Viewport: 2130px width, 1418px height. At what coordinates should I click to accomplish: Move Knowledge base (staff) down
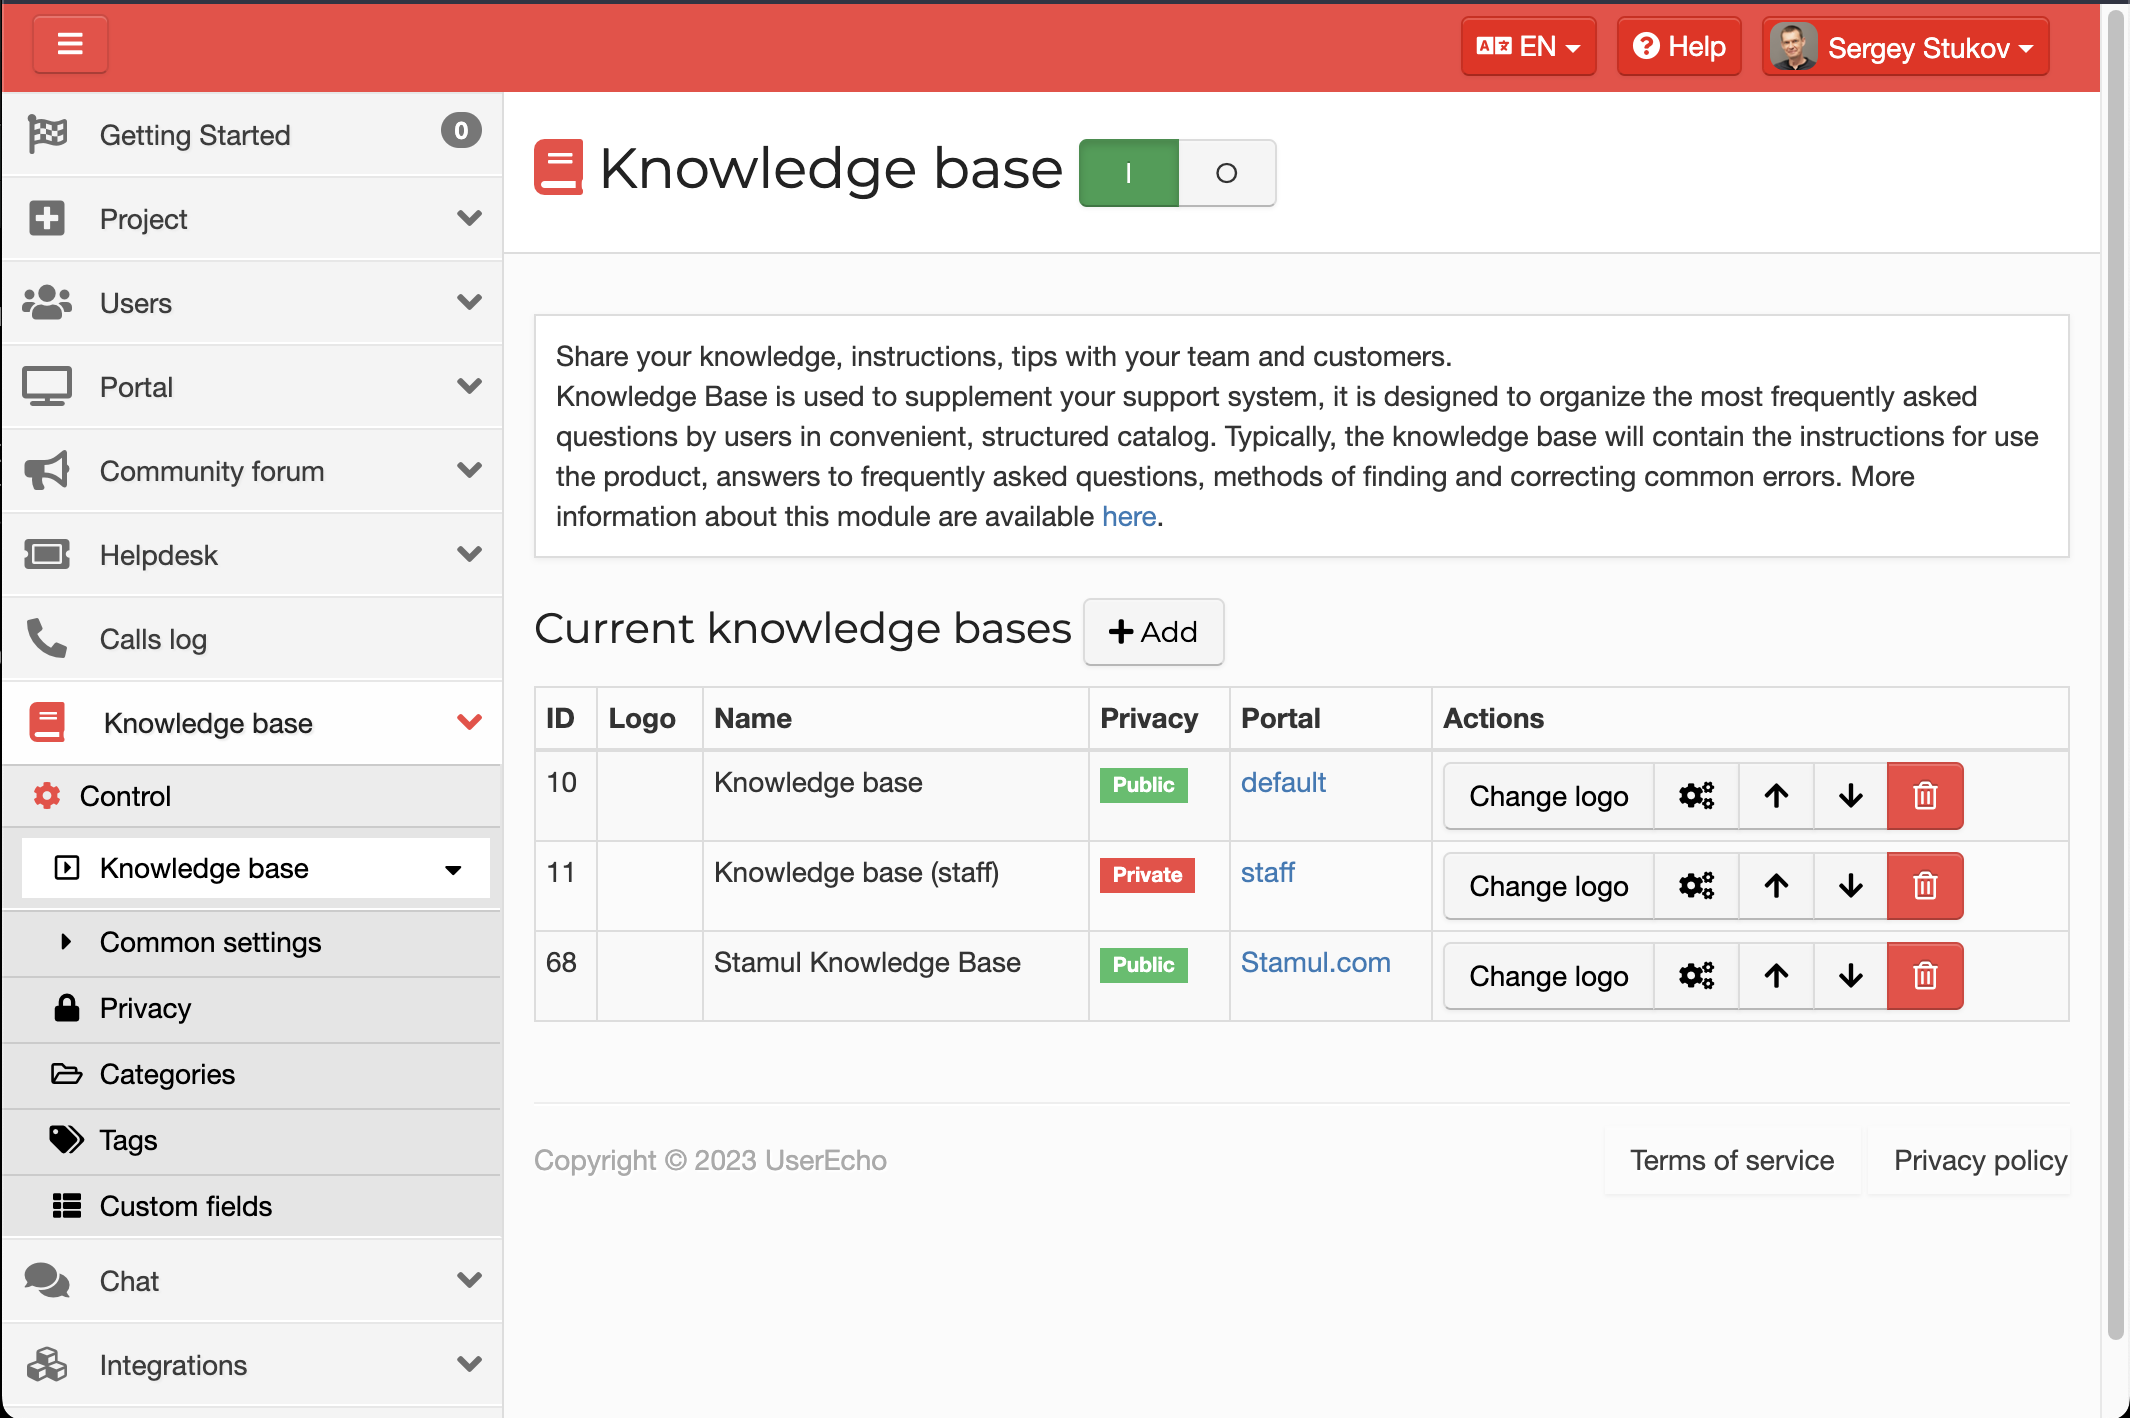point(1851,886)
